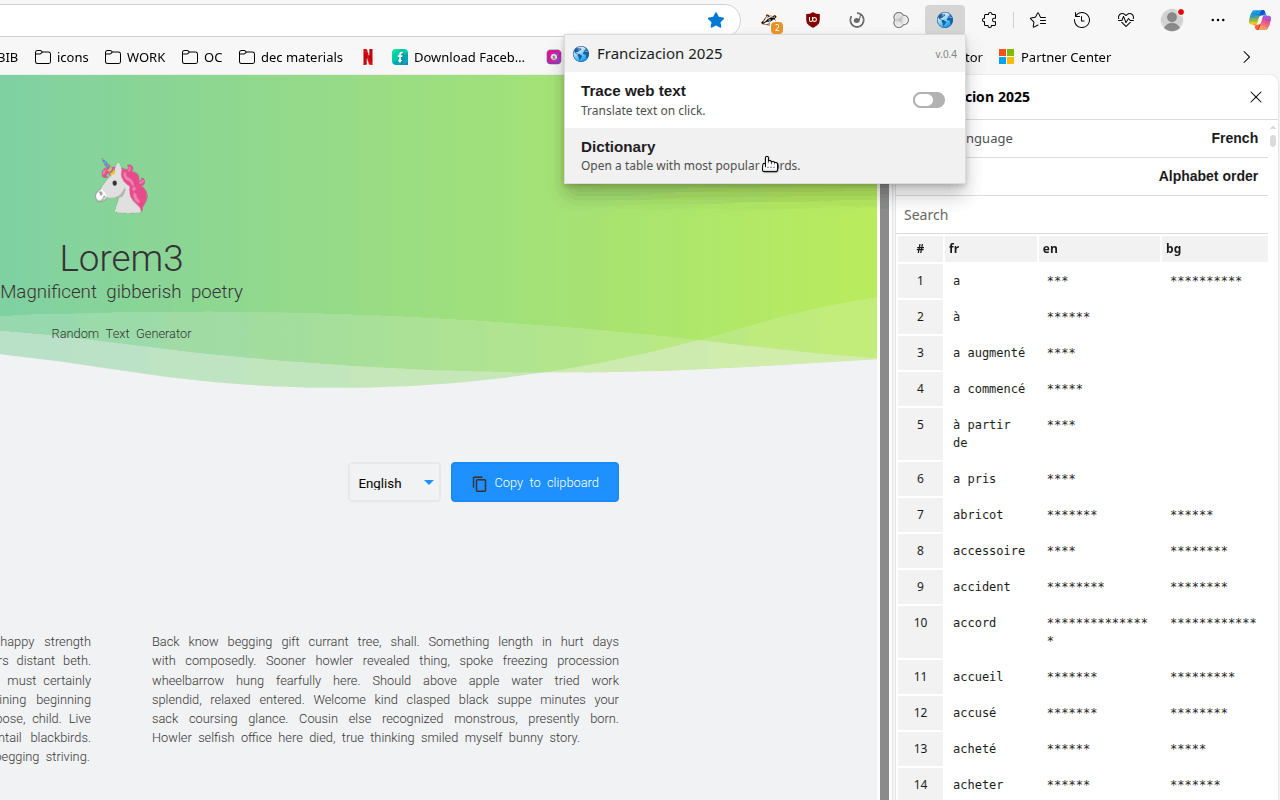The height and width of the screenshot is (800, 1280).
Task: Click row number 1 in dictionary table
Action: point(920,280)
